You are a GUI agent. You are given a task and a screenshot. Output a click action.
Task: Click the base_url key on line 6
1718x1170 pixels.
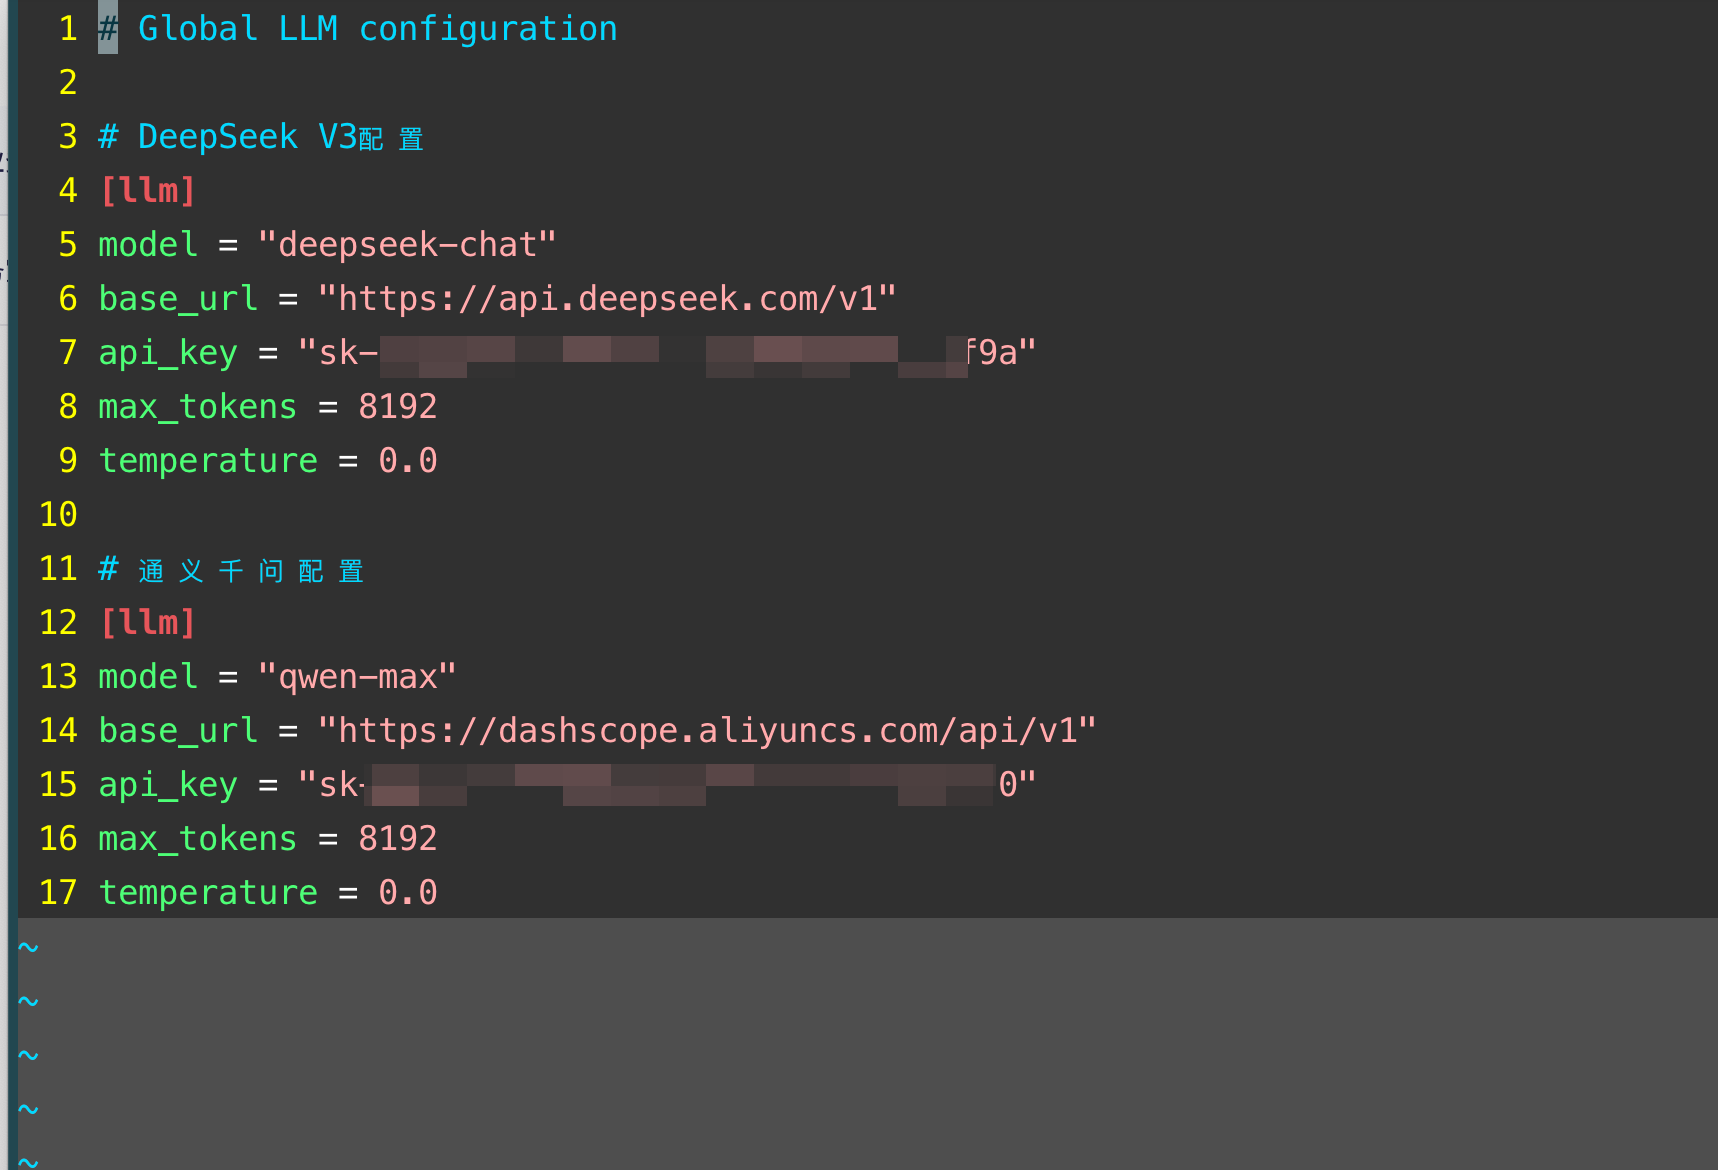[177, 299]
